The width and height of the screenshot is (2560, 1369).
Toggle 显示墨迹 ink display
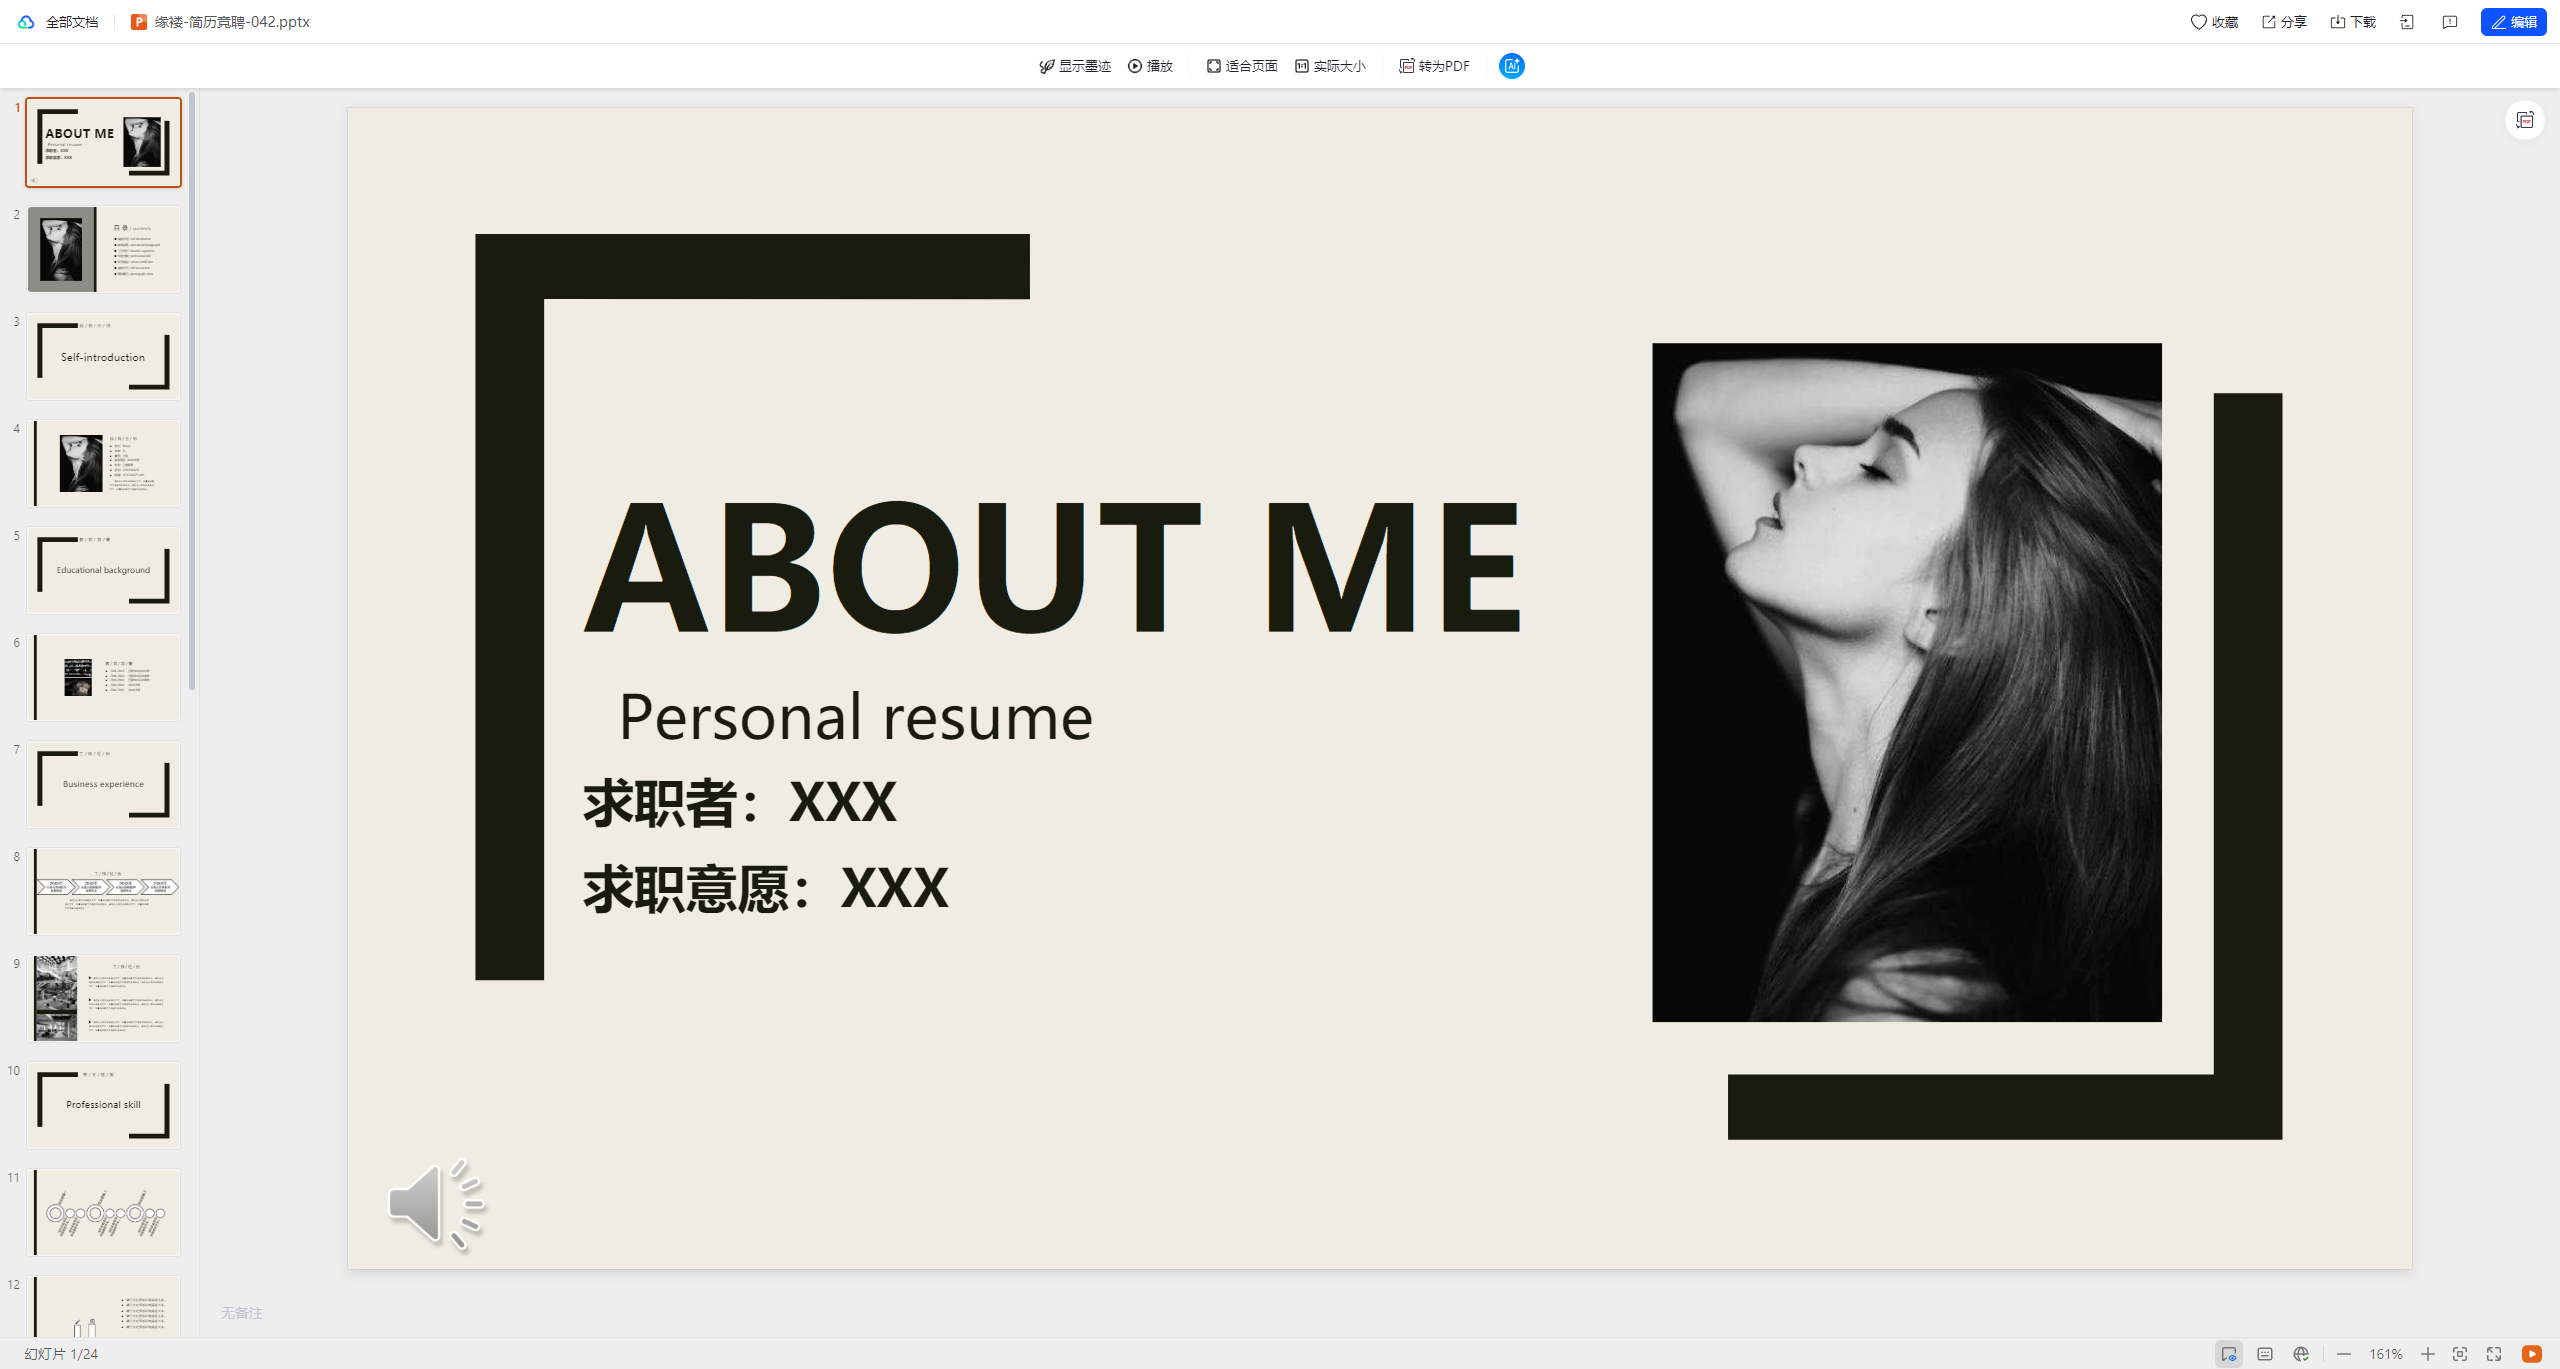[x=1075, y=66]
